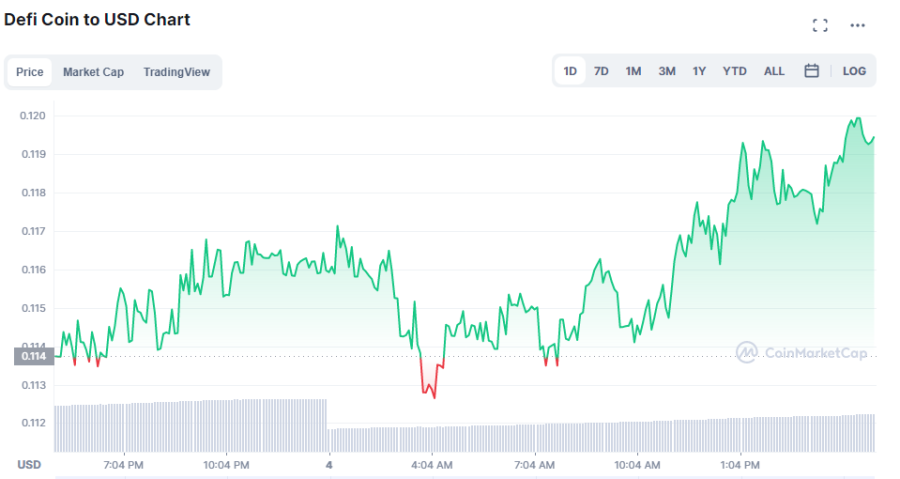Open the calendar date range picker
Image resolution: width=900 pixels, height=479 pixels.
pyautogui.click(x=811, y=71)
